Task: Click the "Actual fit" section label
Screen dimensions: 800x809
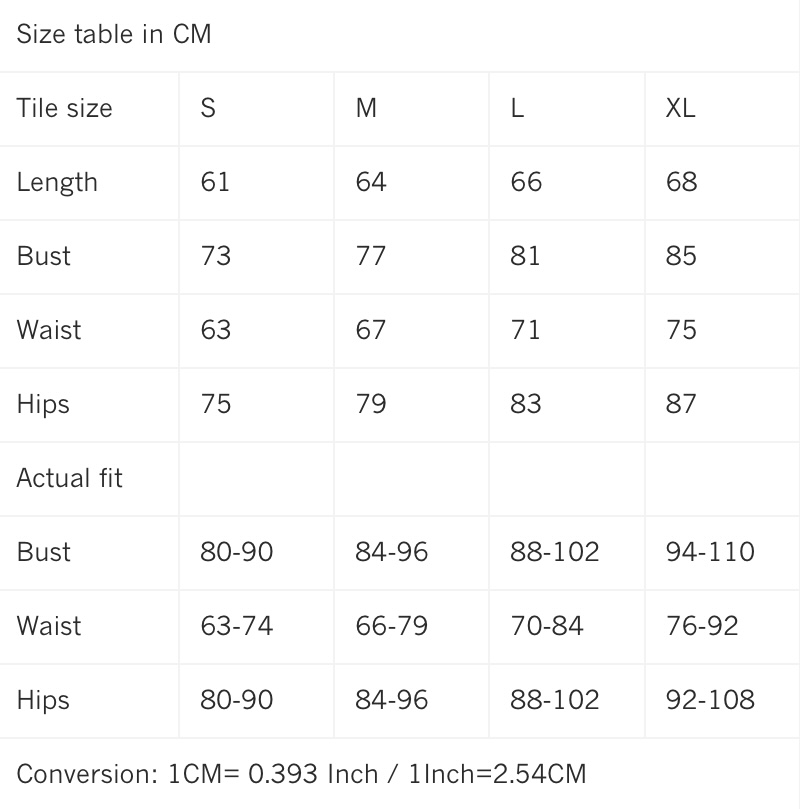Action: tap(70, 478)
